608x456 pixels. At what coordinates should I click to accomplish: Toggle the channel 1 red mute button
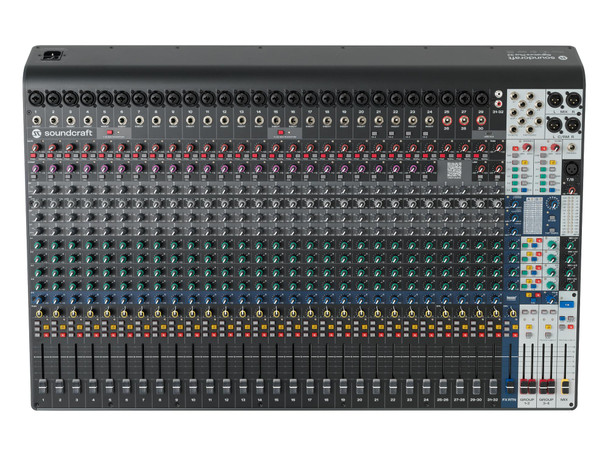click(x=45, y=335)
